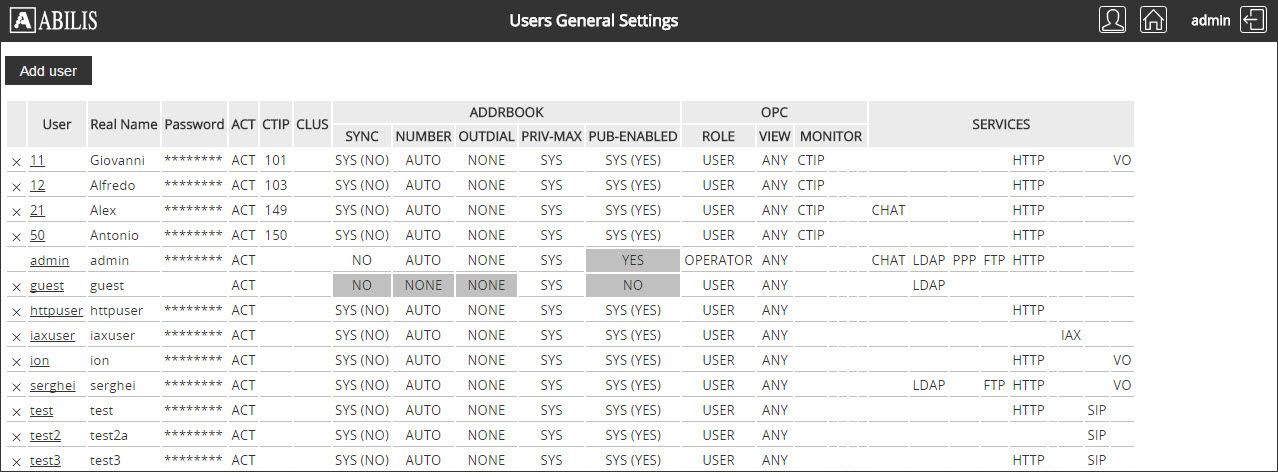Delete test3 user with X icon
The height and width of the screenshot is (474, 1278).
[16, 461]
